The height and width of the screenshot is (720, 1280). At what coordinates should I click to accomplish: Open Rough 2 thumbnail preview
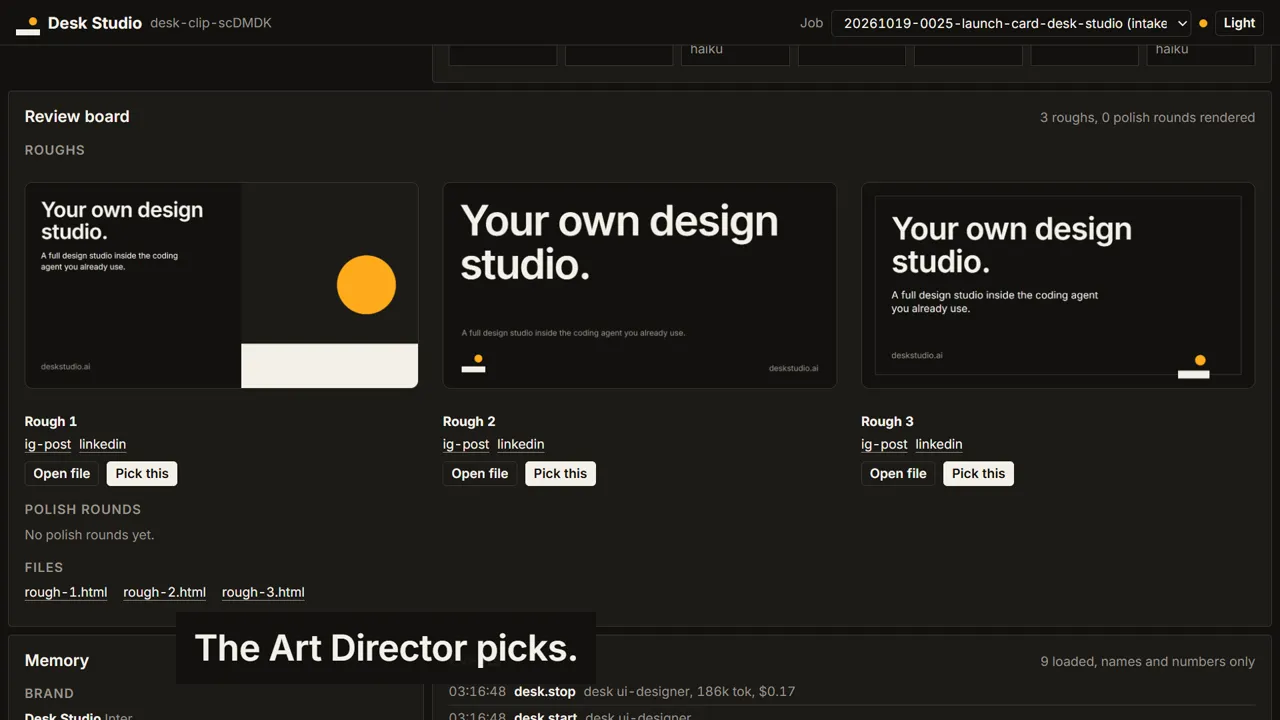pyautogui.click(x=640, y=285)
